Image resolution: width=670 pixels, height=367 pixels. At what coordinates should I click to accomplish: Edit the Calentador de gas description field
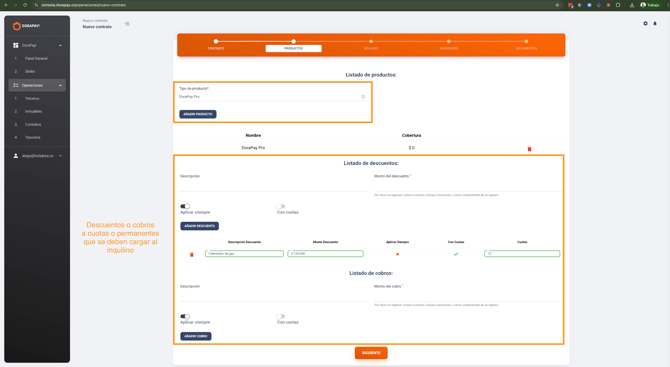(244, 254)
